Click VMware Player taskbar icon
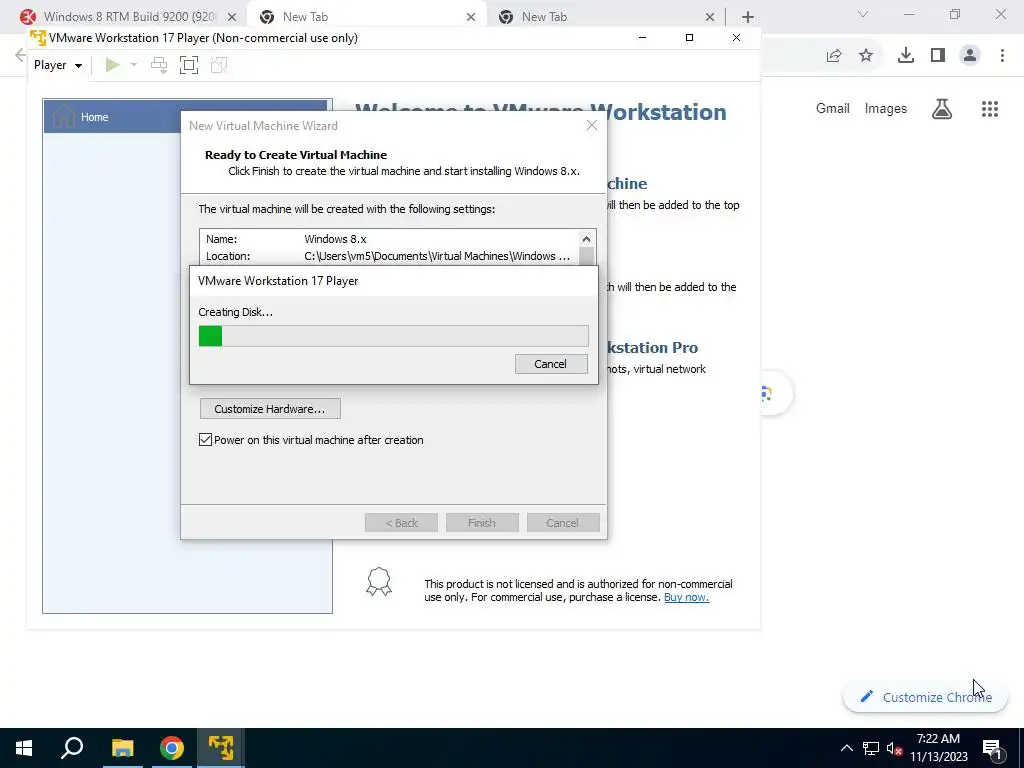This screenshot has width=1024, height=768. coord(221,748)
